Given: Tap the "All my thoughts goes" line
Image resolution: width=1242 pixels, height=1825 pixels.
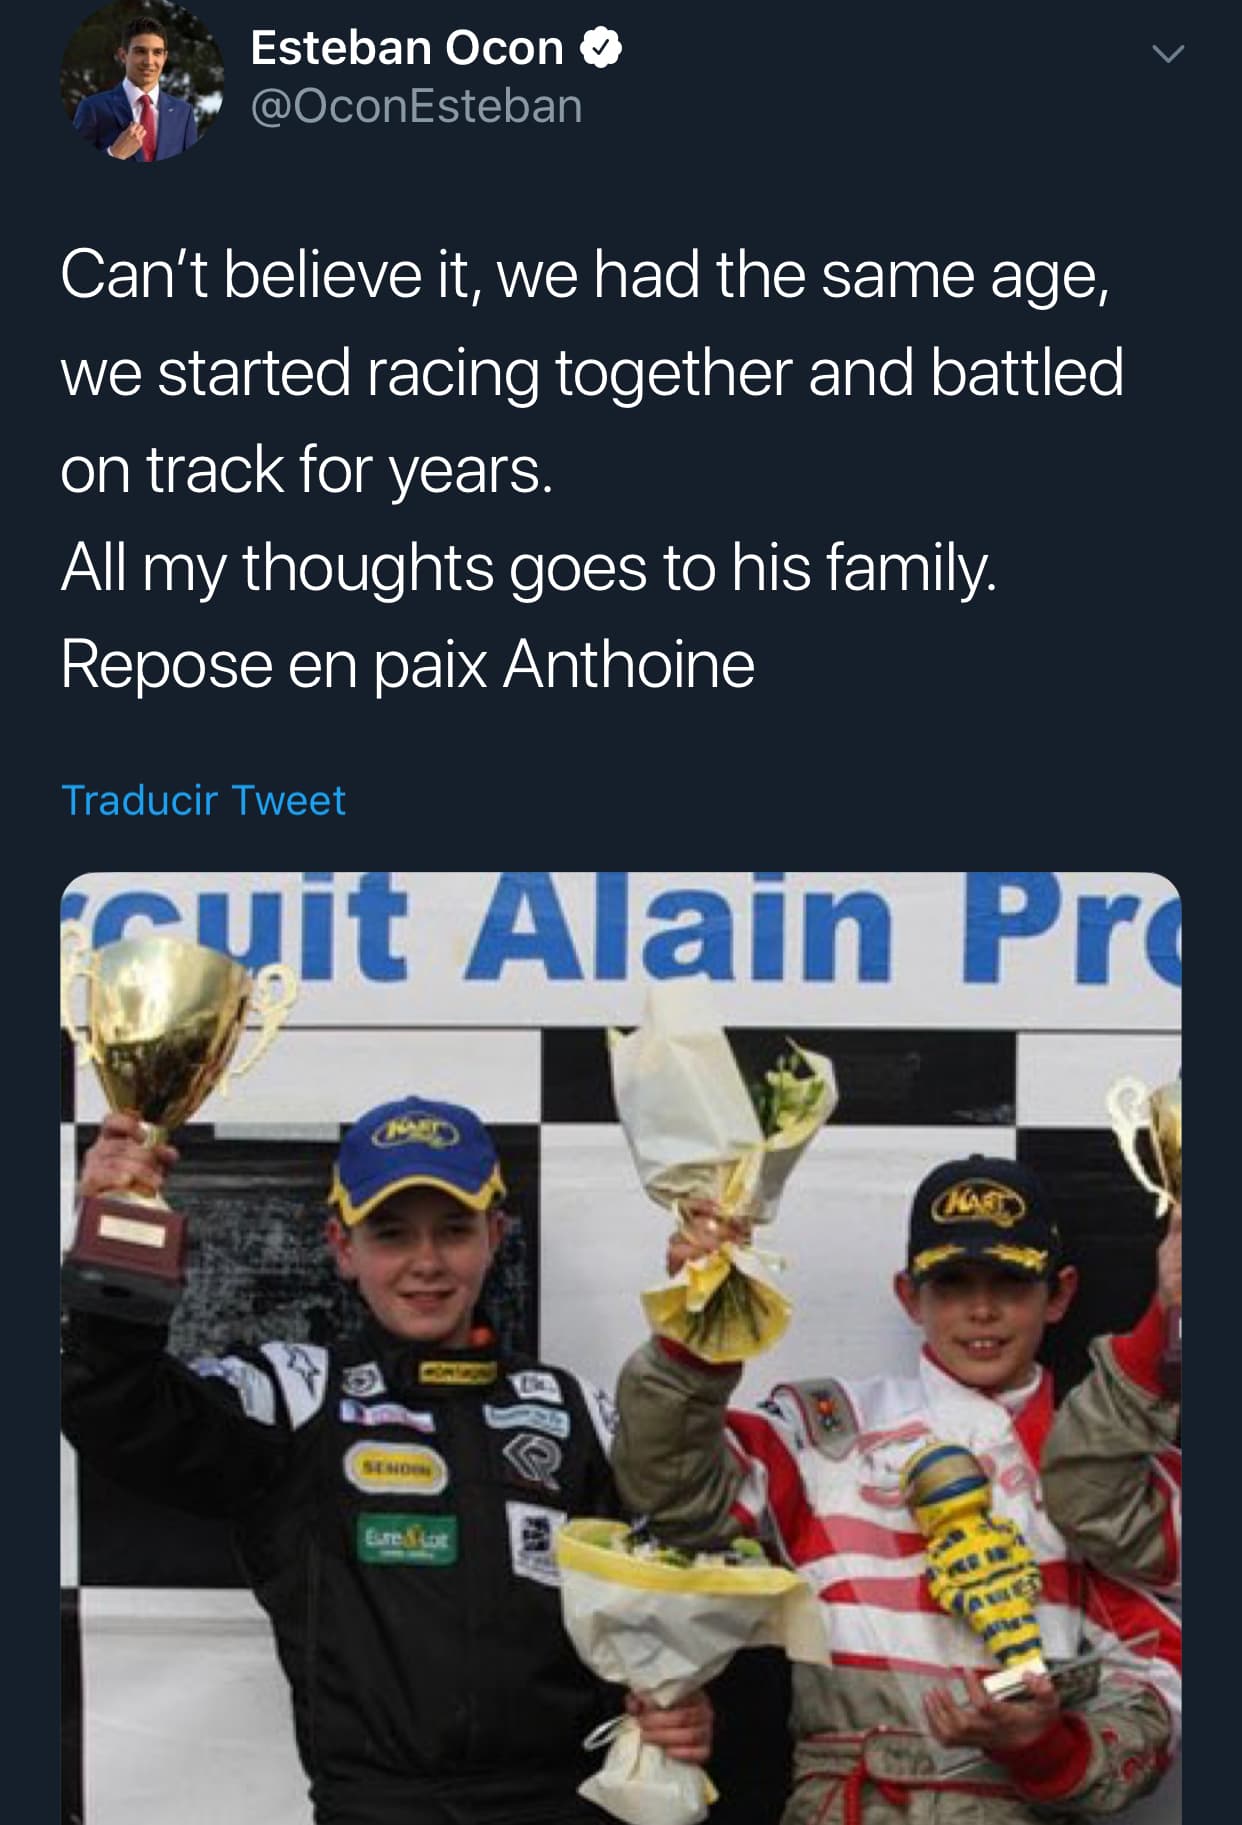Looking at the screenshot, I should [x=528, y=568].
